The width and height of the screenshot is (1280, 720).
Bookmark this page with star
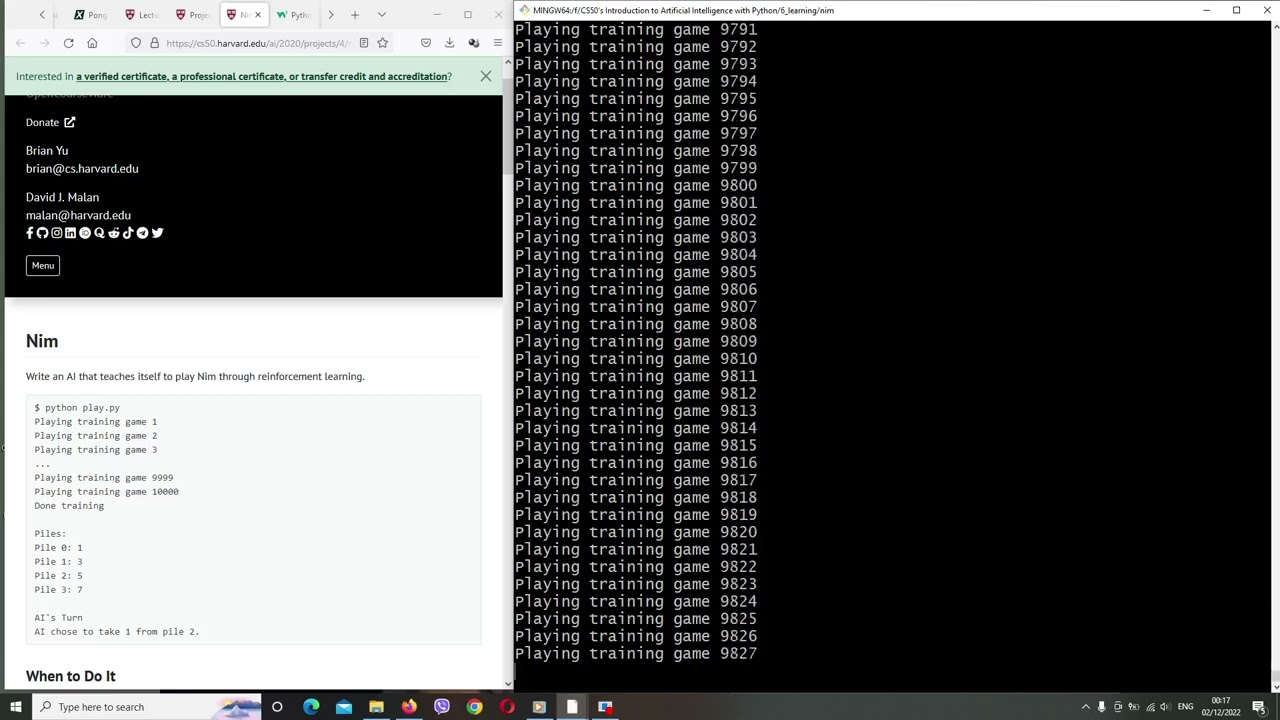click(382, 43)
